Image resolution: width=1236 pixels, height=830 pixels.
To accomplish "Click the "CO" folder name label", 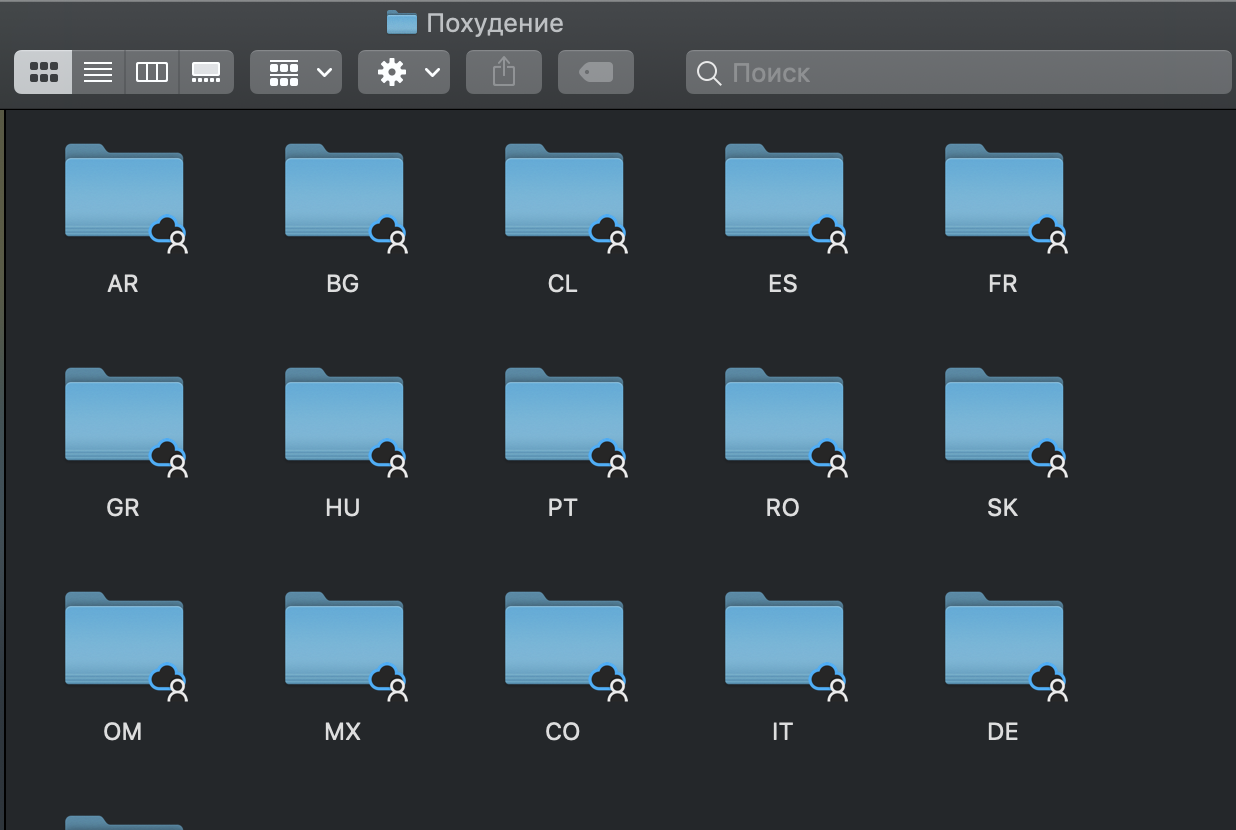I will (x=563, y=732).
